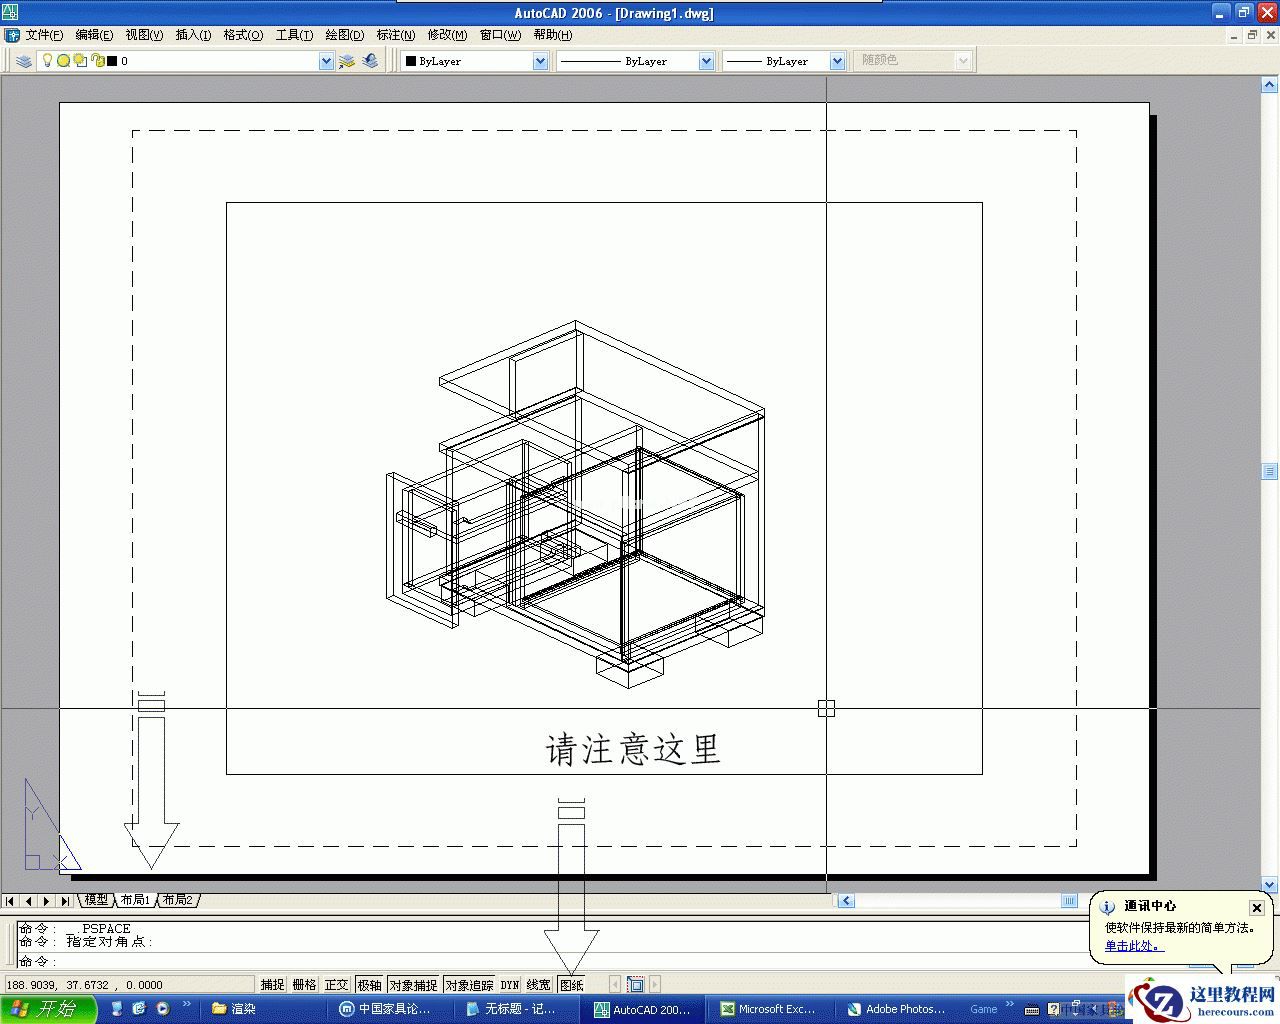Click Make Object's Layer Current icon
The width and height of the screenshot is (1280, 1024).
click(x=347, y=61)
